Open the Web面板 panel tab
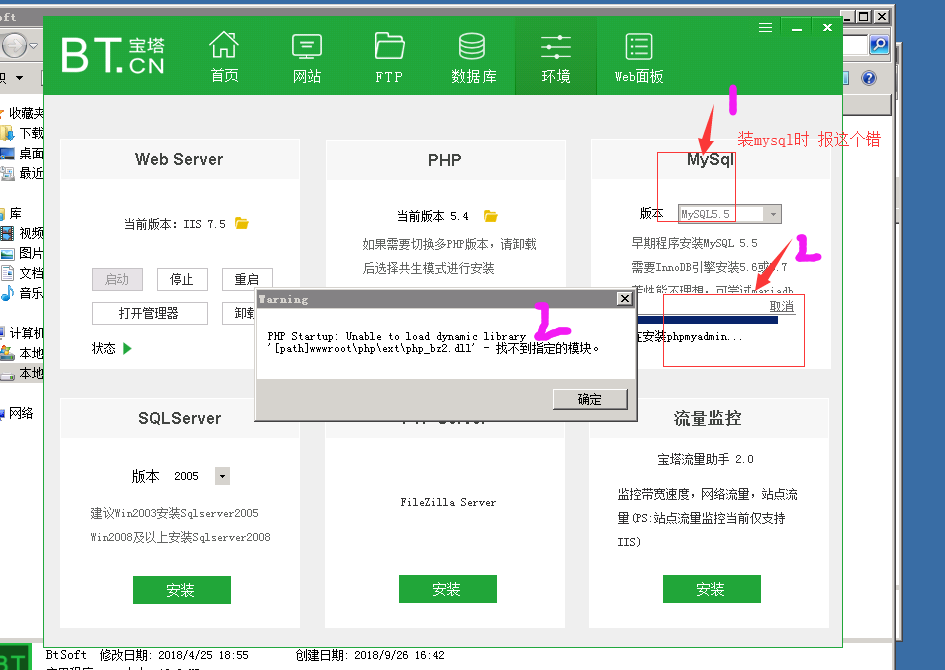The height and width of the screenshot is (670, 945). point(639,56)
